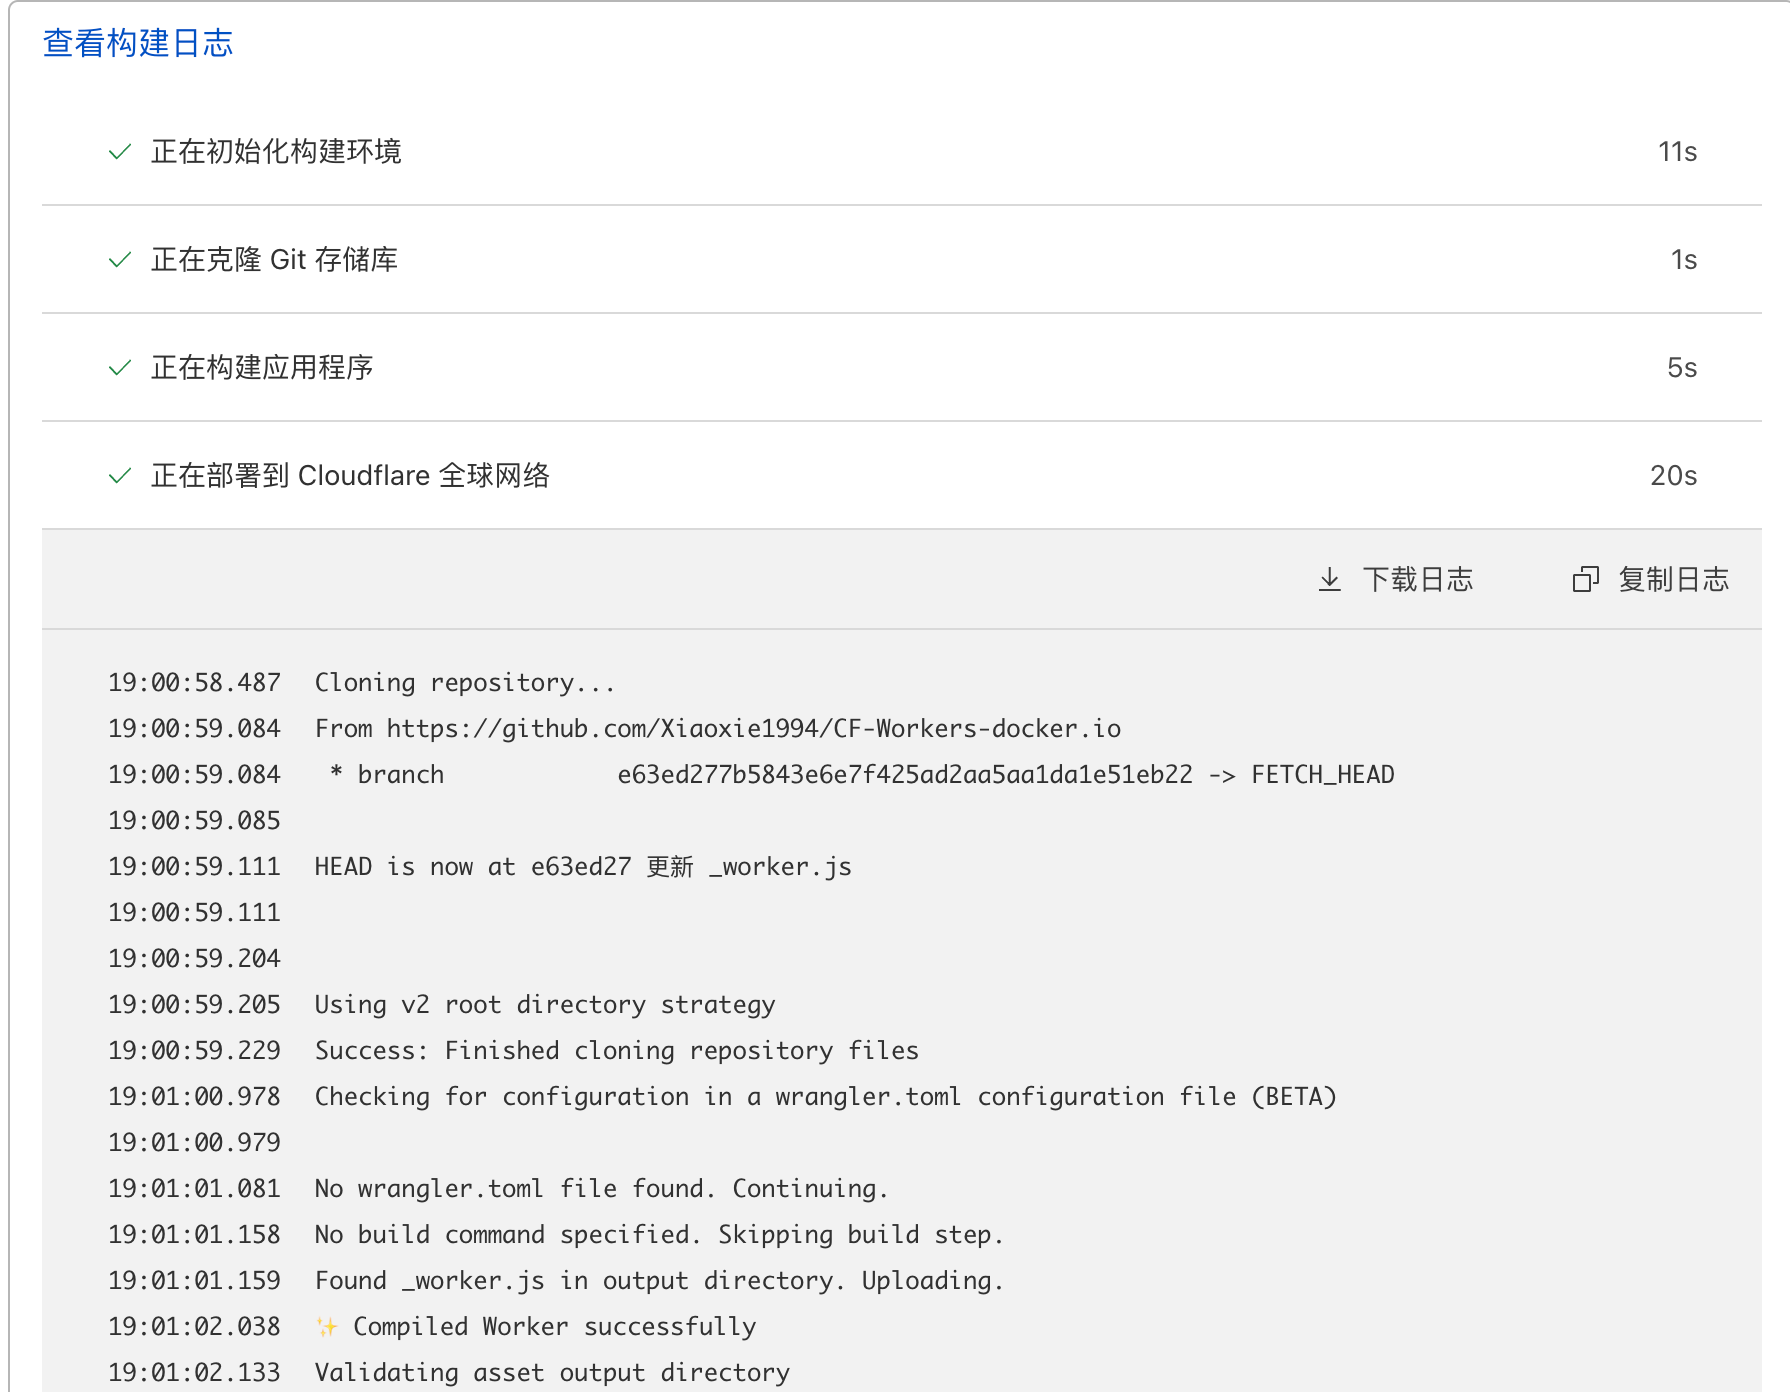Click the github.com/Xiaoxie1994 repository URL line
The width and height of the screenshot is (1790, 1392).
coord(718,729)
